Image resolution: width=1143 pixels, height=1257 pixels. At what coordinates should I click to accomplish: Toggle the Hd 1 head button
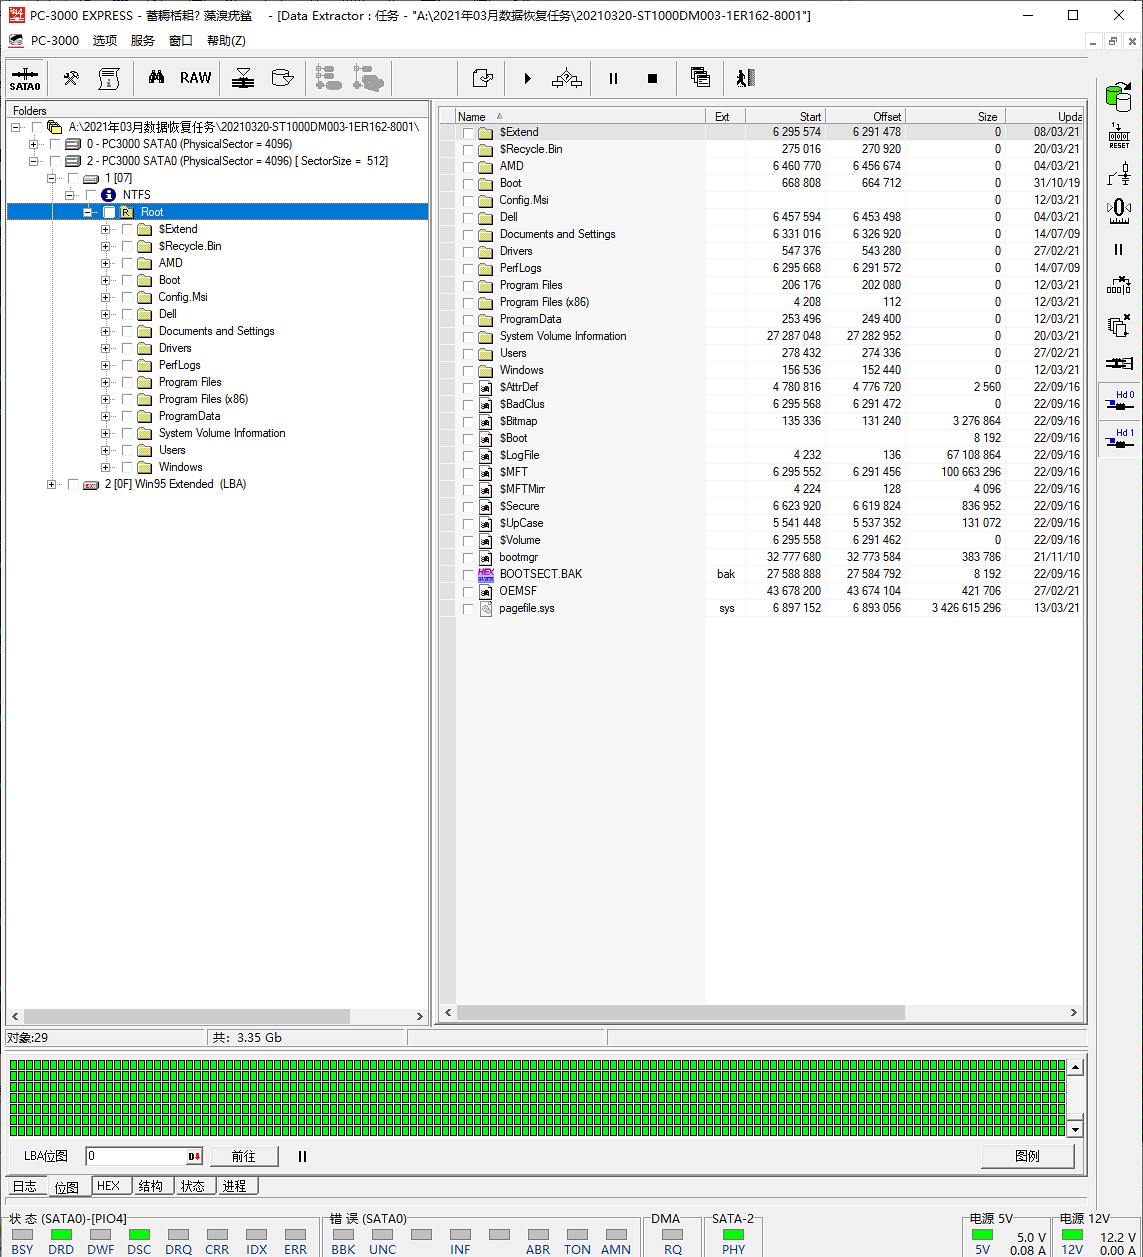(x=1118, y=439)
